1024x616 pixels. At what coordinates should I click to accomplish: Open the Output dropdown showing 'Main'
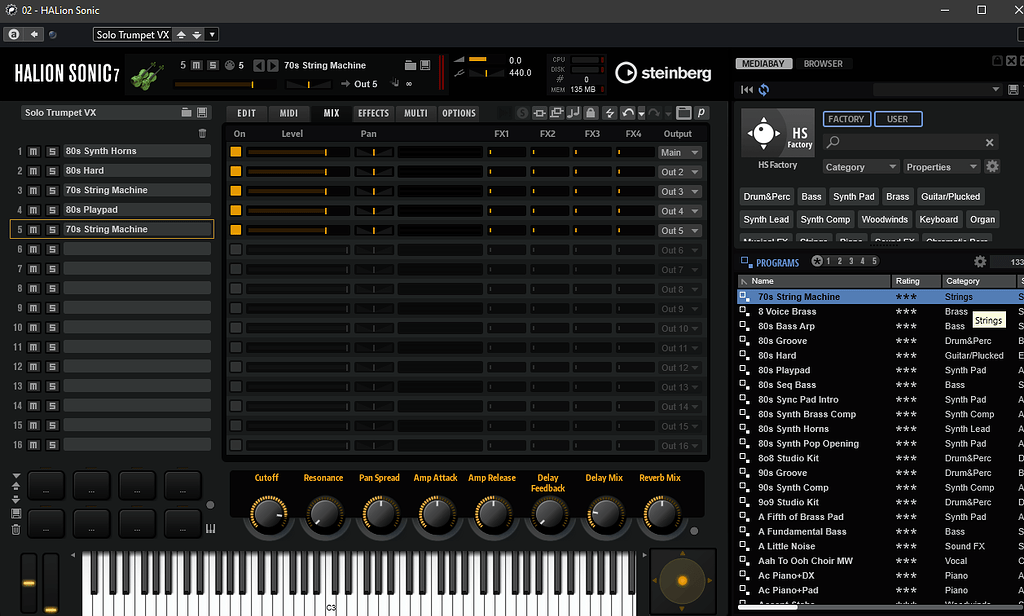tap(679, 151)
